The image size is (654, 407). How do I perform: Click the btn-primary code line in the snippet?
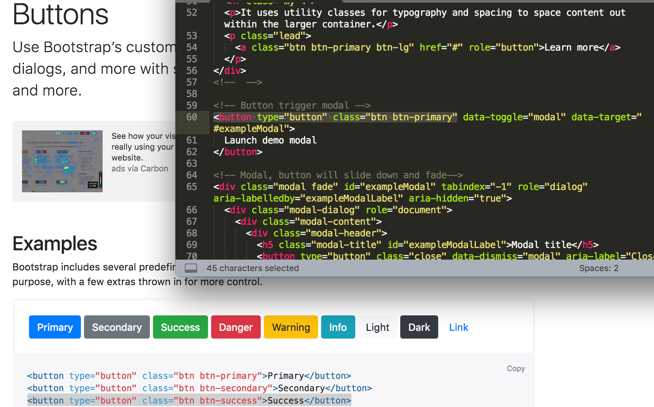click(189, 376)
